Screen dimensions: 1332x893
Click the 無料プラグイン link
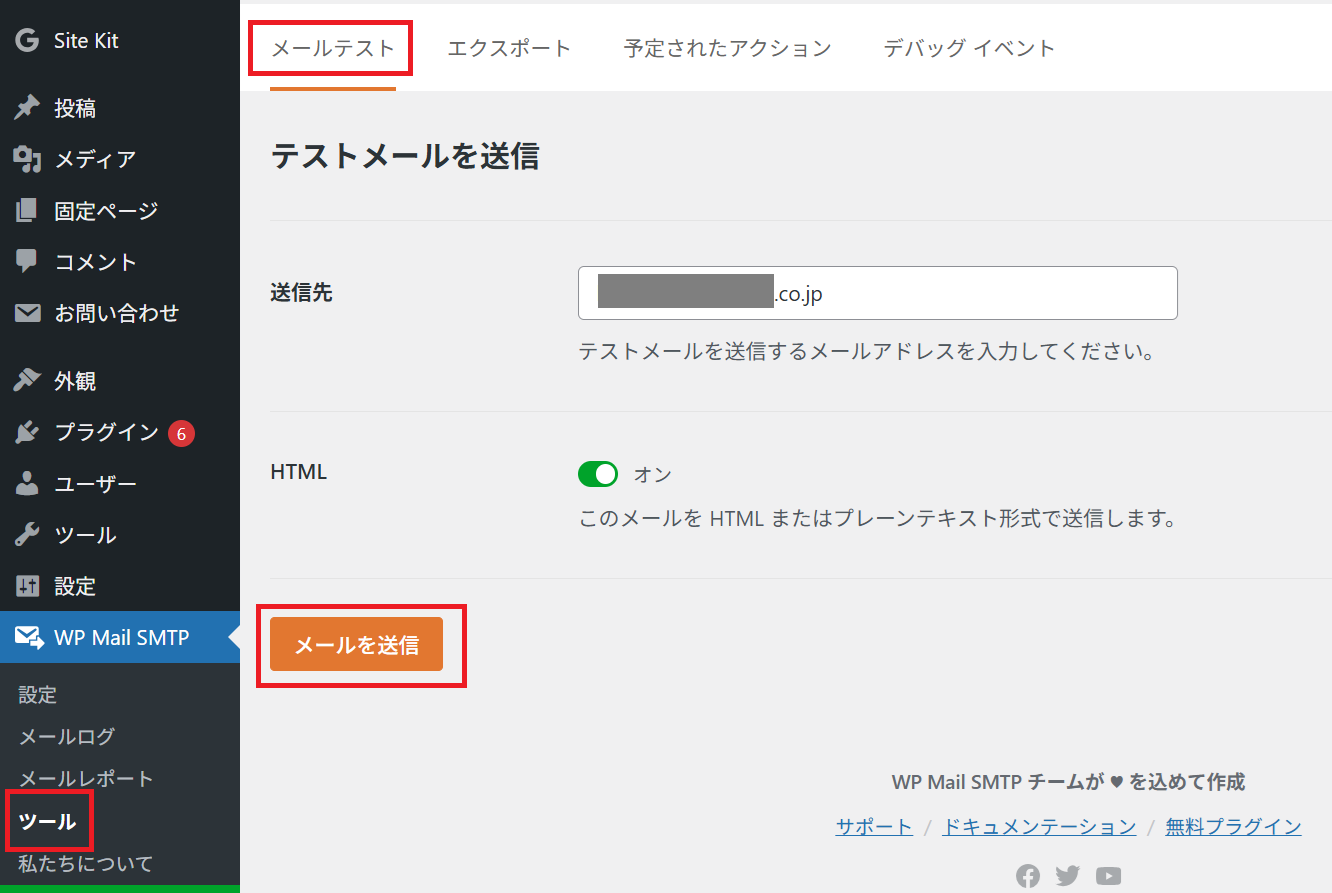[x=1233, y=826]
